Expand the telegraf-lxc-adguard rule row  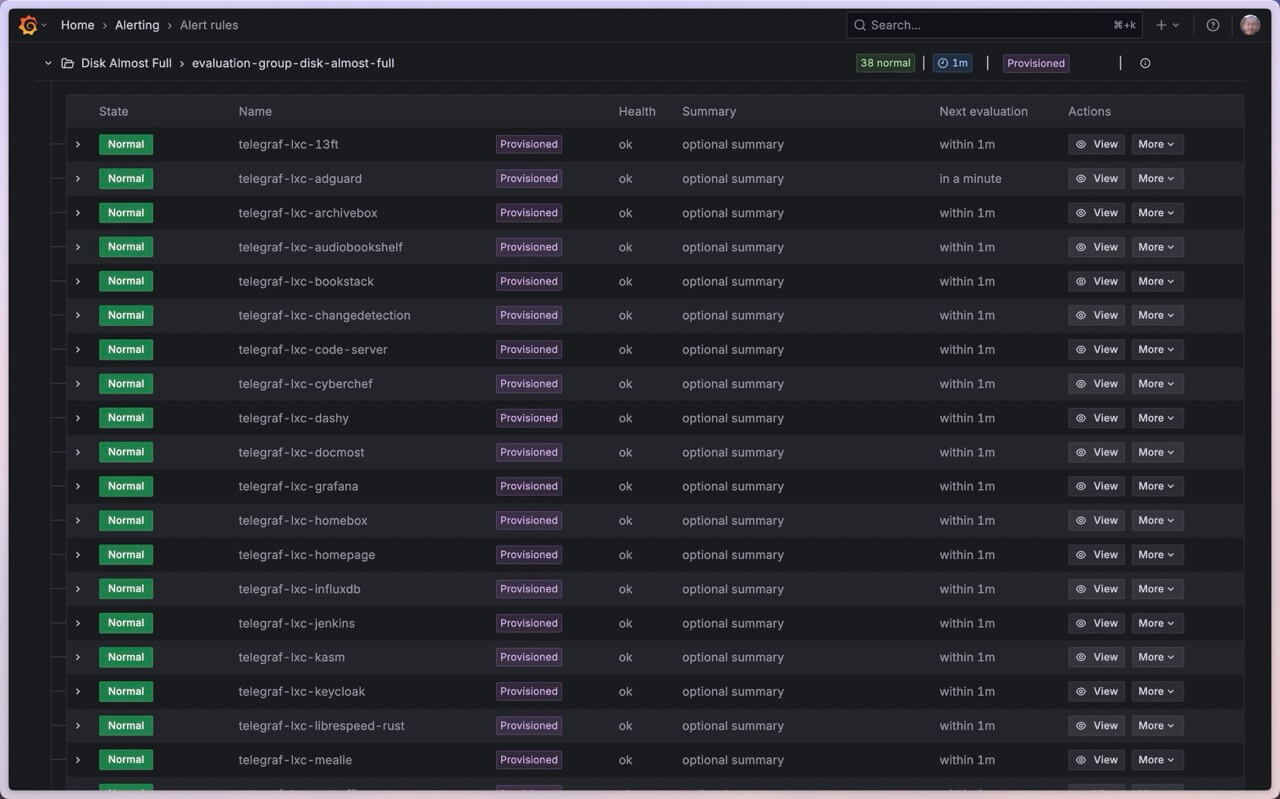(78, 179)
